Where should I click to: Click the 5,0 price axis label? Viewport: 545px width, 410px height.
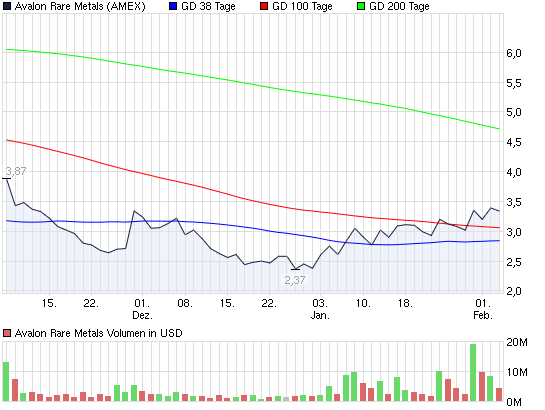pyautogui.click(x=514, y=113)
